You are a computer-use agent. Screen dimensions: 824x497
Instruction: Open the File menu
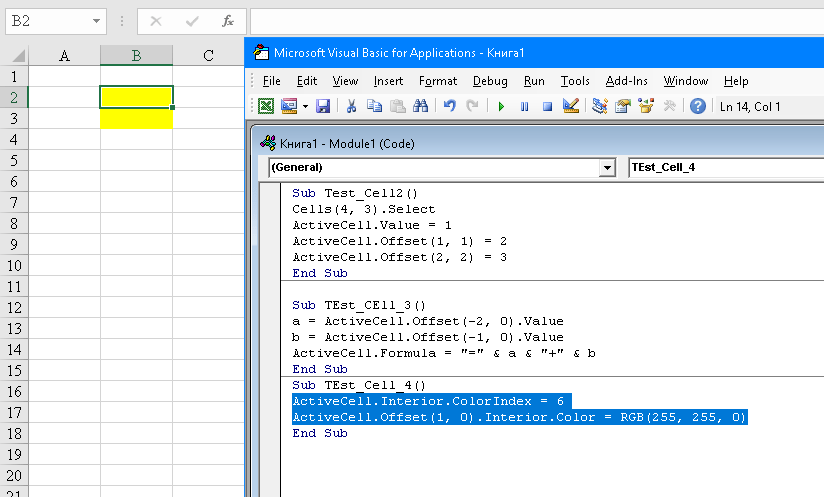(x=272, y=81)
